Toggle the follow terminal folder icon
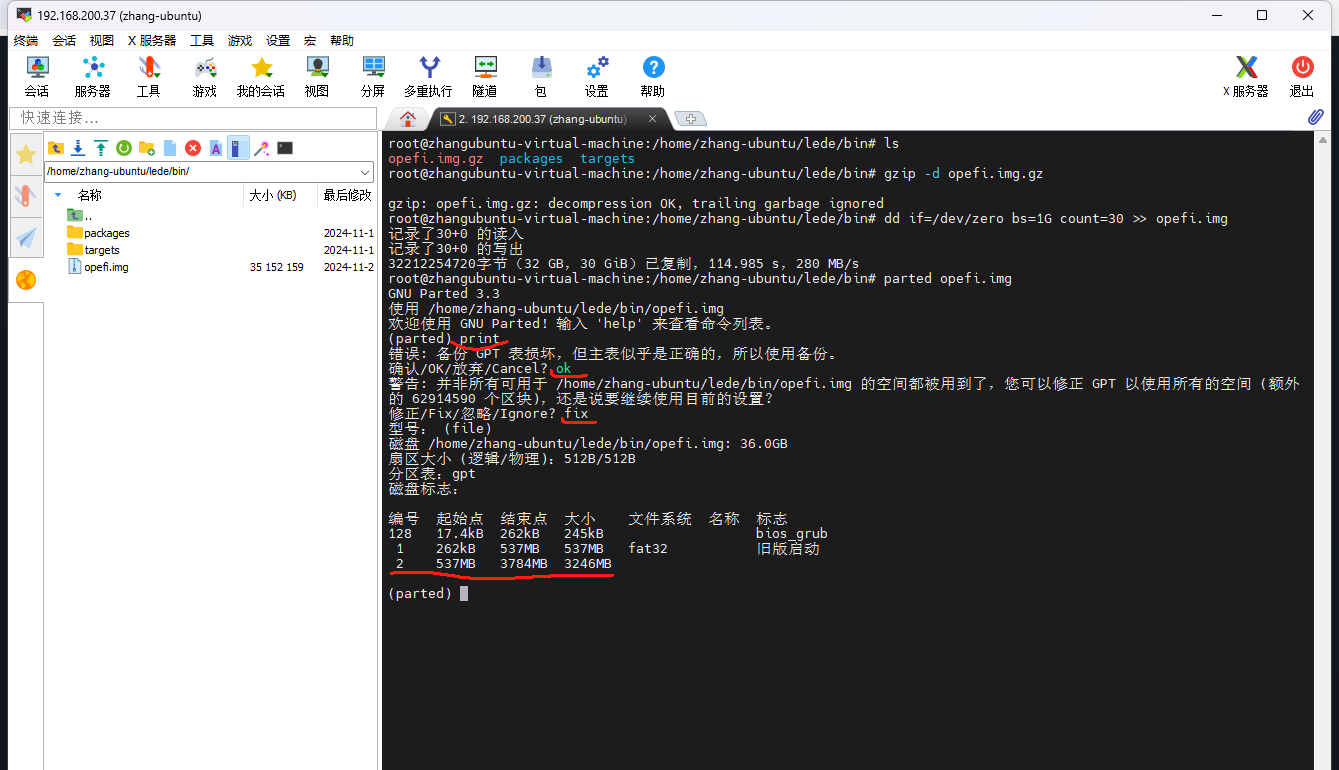This screenshot has width=1339, height=770. pos(238,148)
